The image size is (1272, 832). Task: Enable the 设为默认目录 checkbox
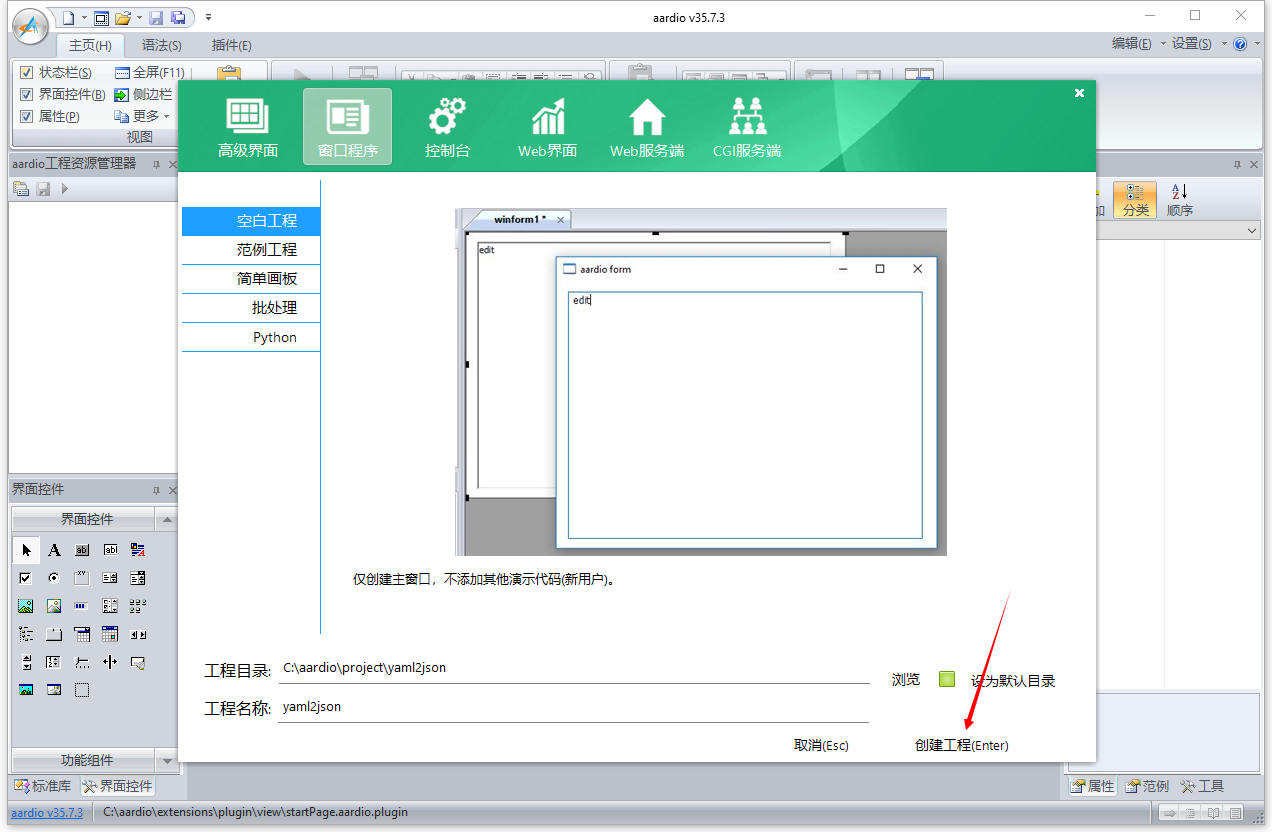pos(946,678)
